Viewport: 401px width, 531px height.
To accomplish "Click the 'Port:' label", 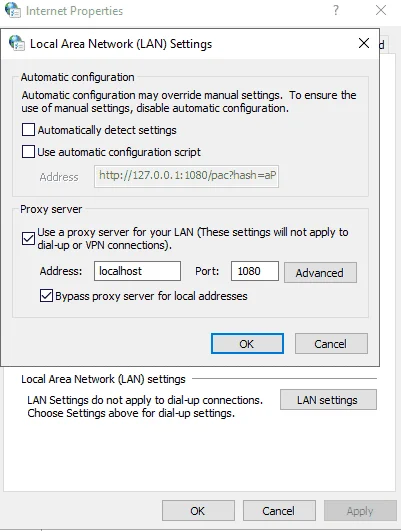I will [207, 271].
